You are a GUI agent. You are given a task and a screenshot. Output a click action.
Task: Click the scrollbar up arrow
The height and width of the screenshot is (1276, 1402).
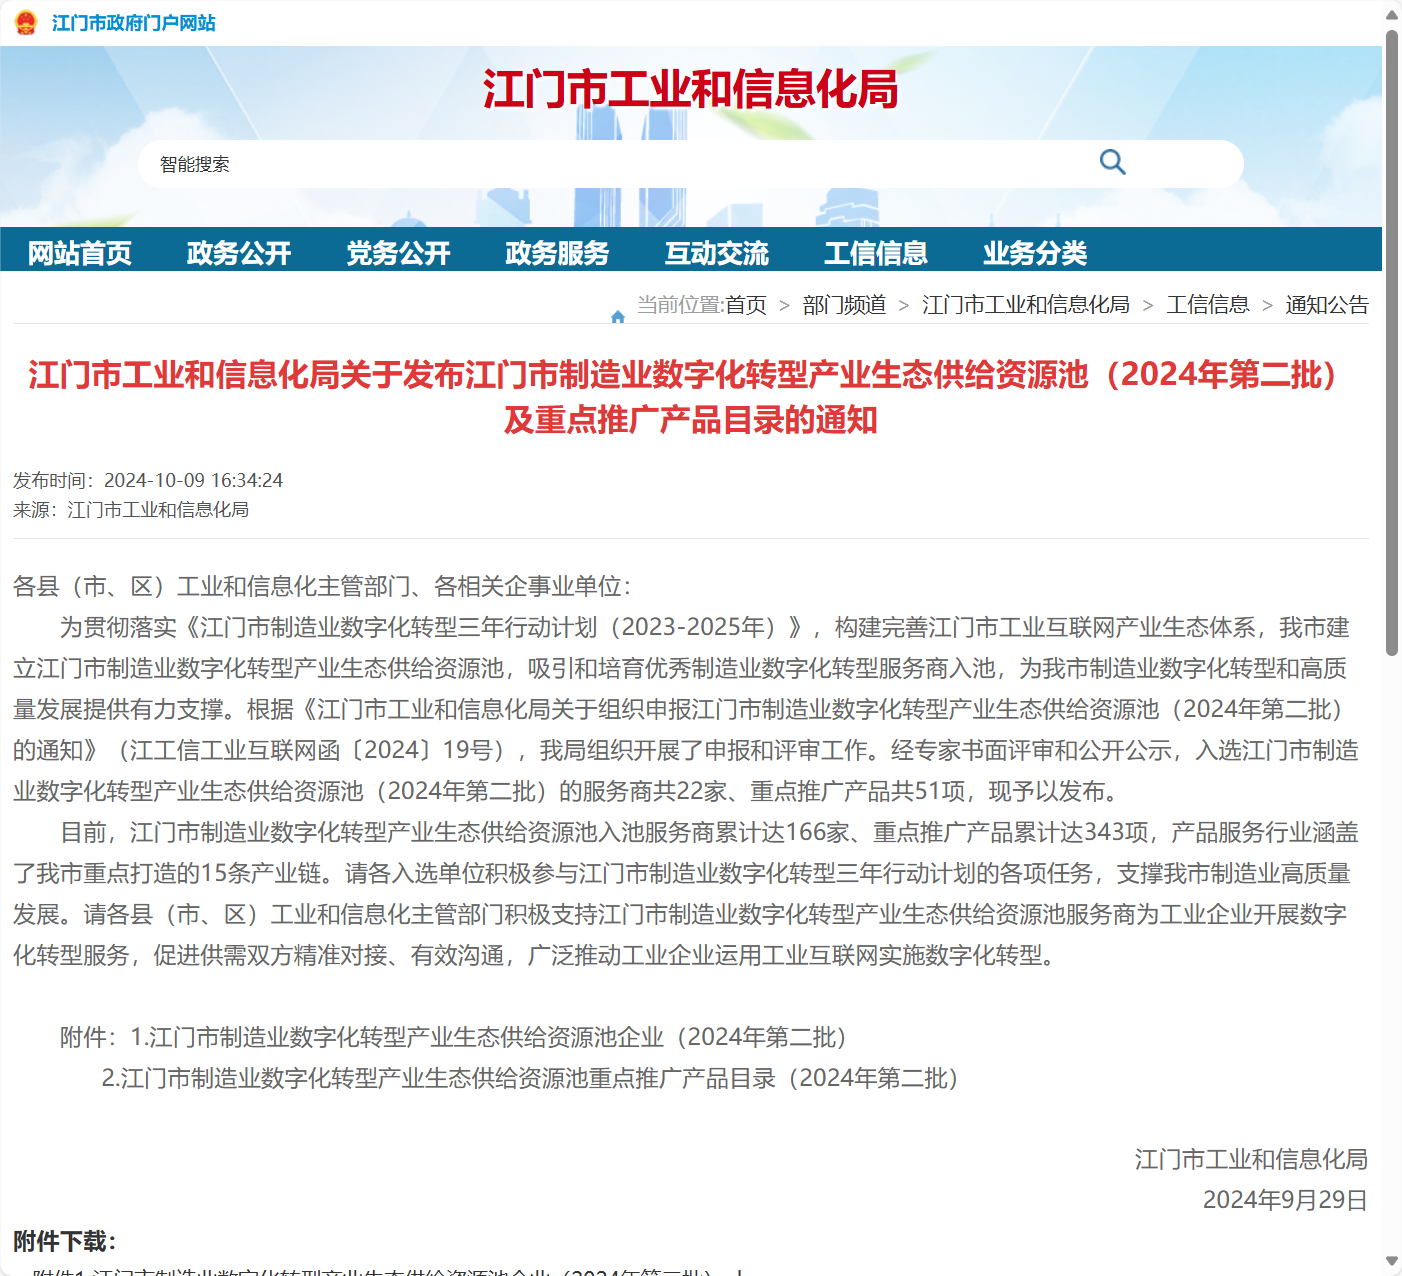click(1392, 14)
